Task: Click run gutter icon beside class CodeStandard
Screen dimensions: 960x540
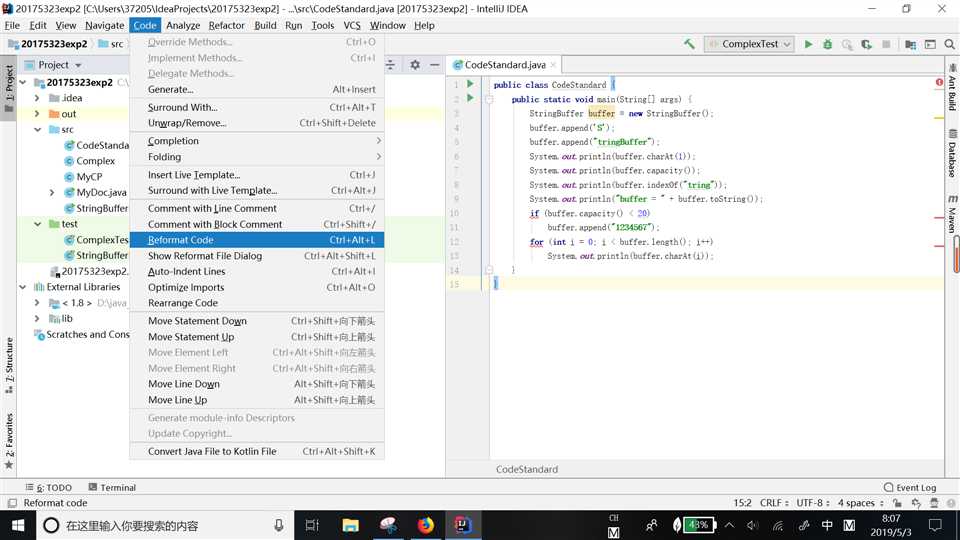Action: (x=470, y=84)
